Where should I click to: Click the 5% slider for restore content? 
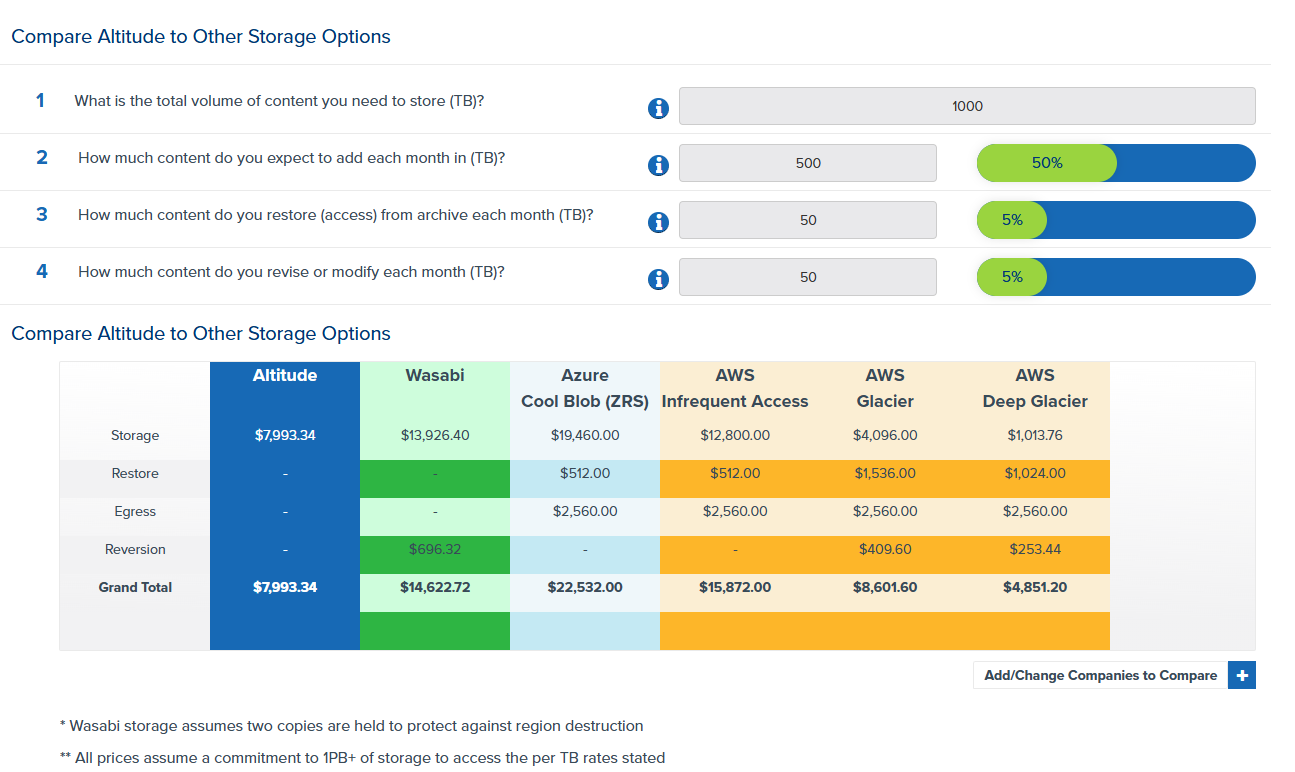1012,220
